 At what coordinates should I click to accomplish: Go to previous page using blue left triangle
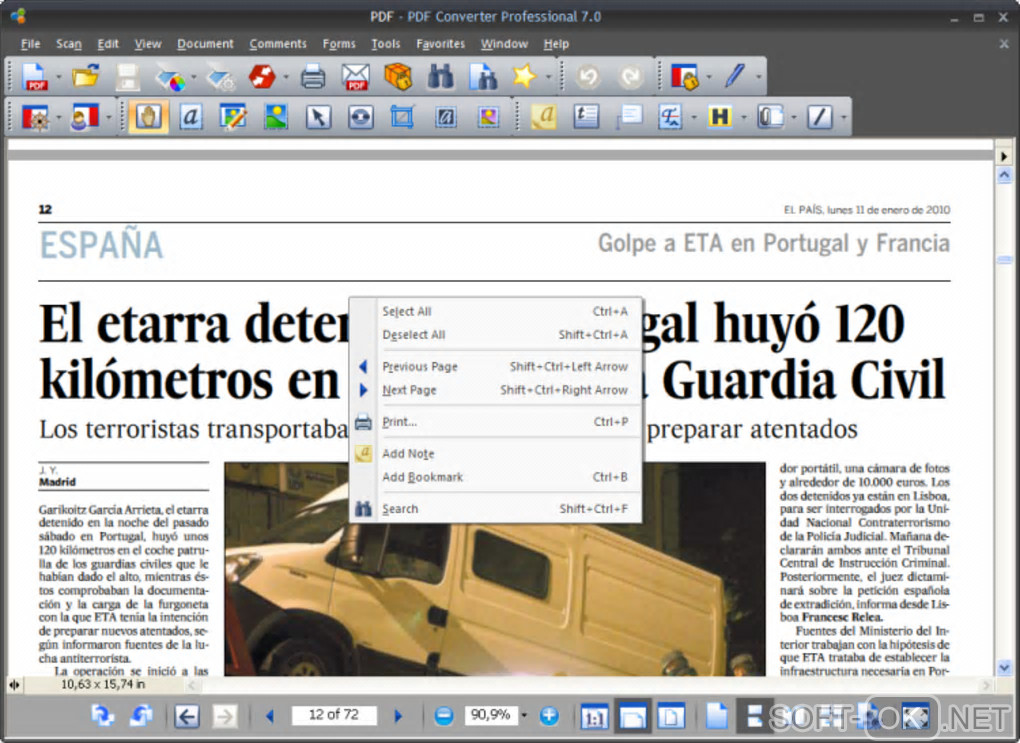coord(270,716)
